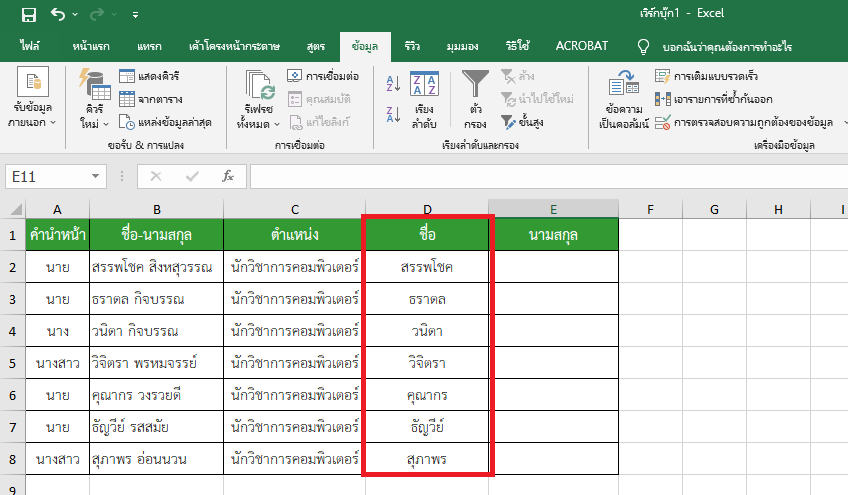Toggle the ตัวกรอง (Filter) funnel
848x495 pixels.
coord(475,99)
